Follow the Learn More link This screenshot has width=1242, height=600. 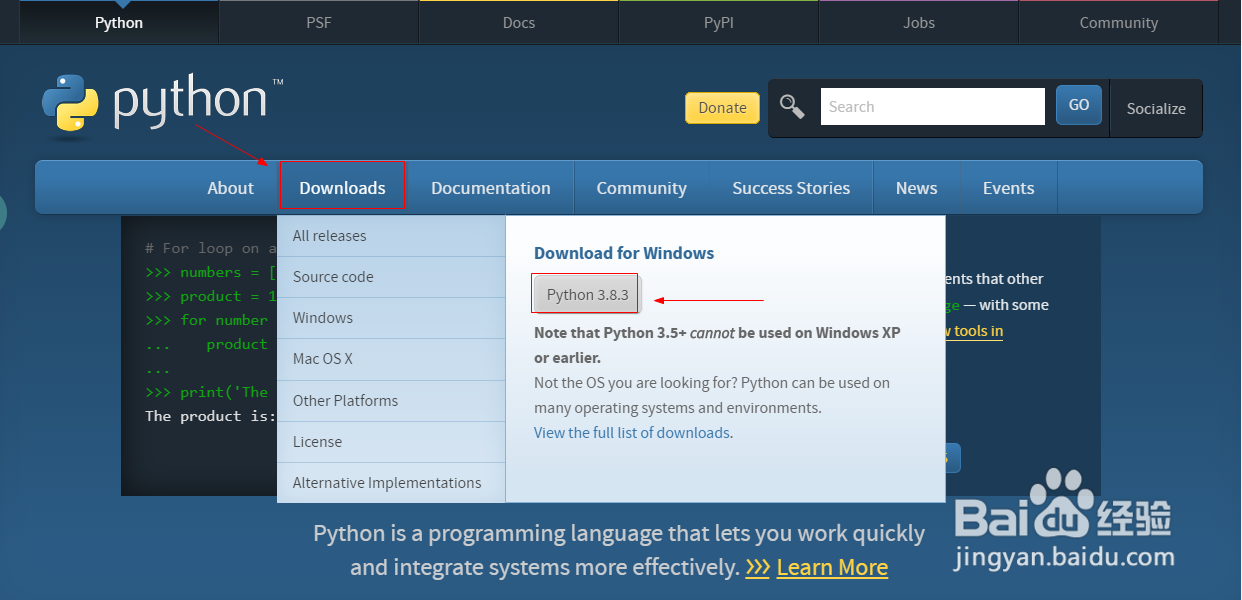tap(832, 567)
